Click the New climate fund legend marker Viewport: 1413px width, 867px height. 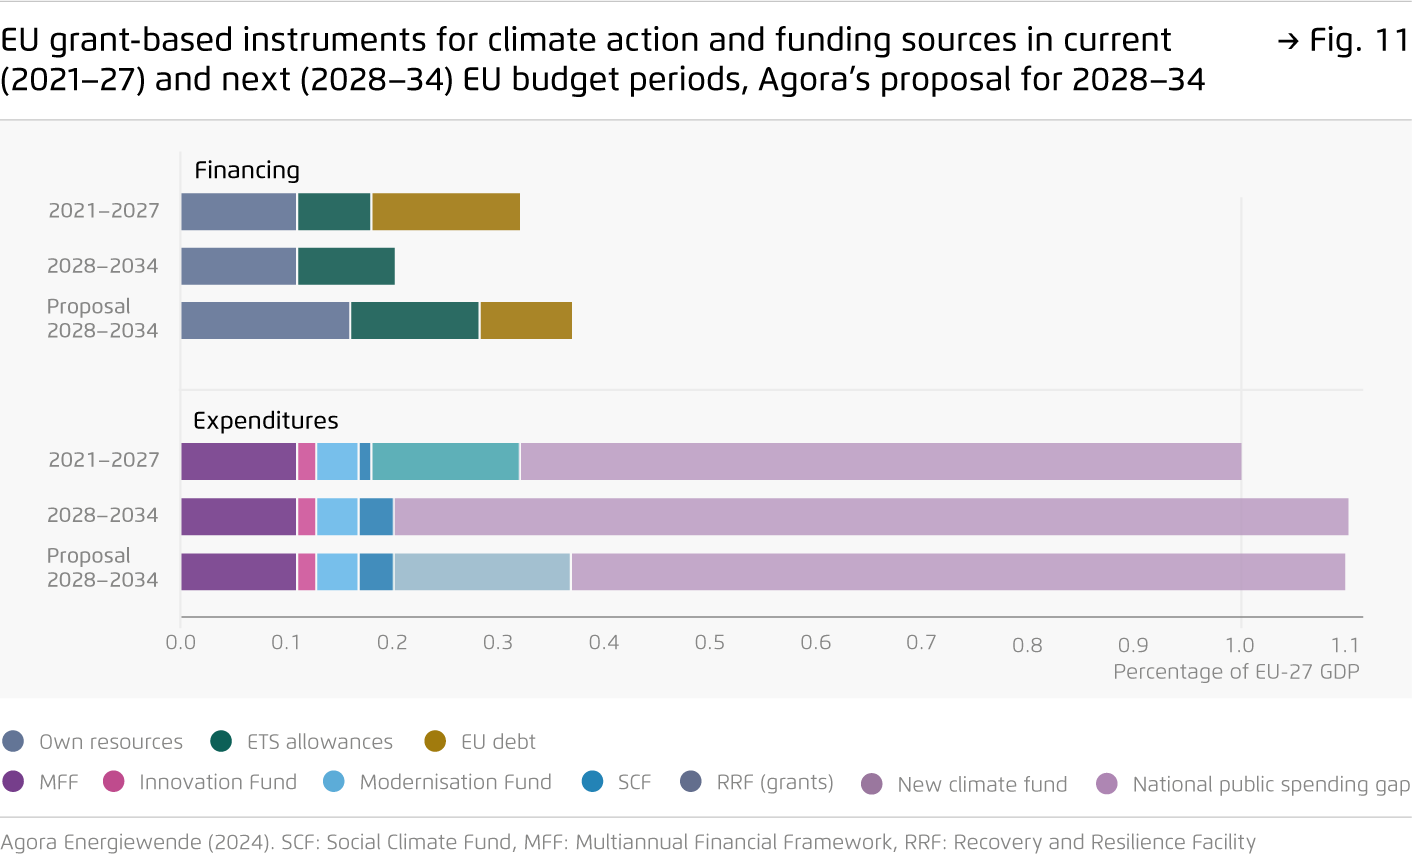coord(872,784)
